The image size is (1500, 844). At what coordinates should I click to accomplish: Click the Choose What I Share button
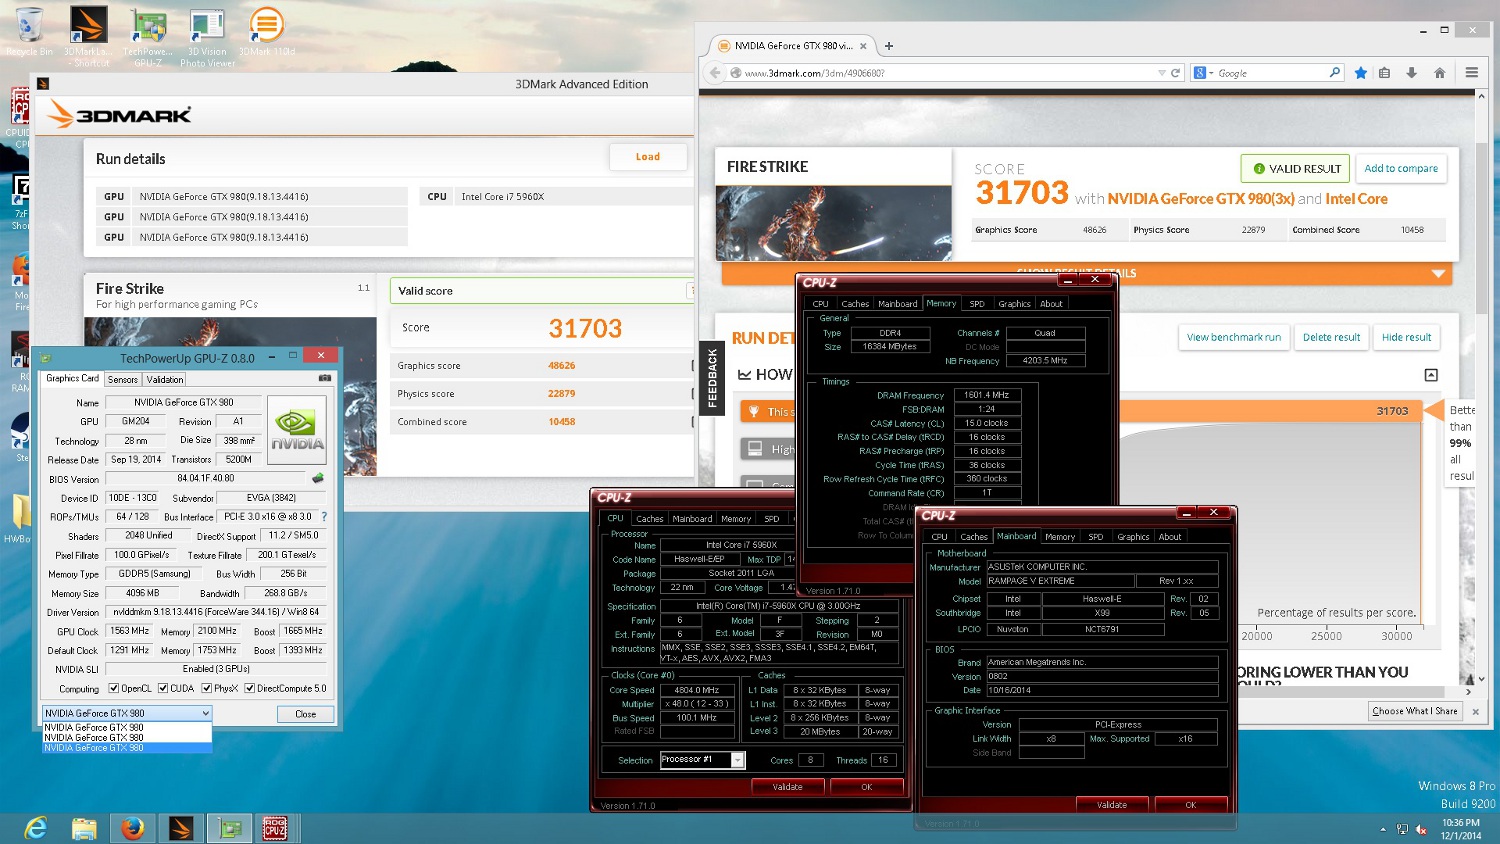1415,711
